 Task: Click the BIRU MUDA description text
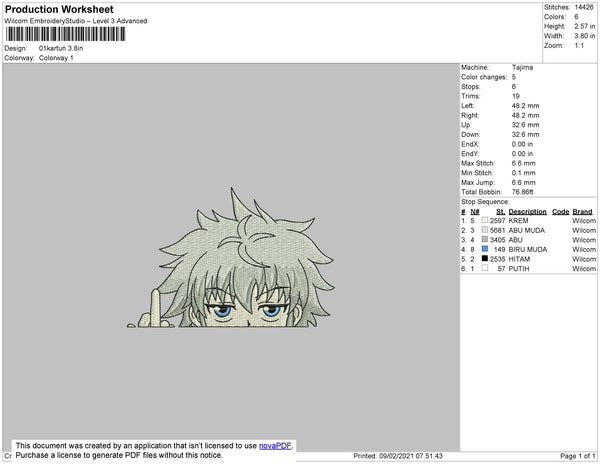528,249
